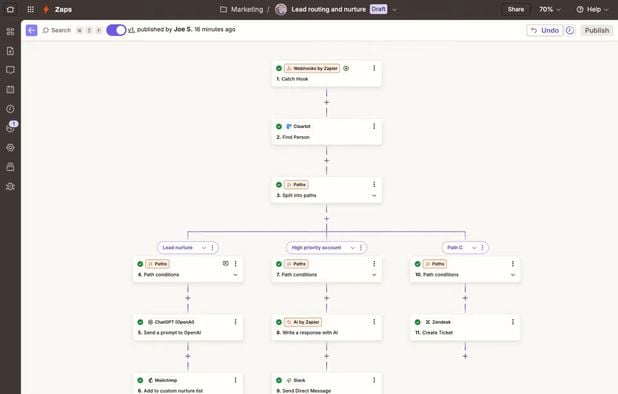Image resolution: width=618 pixels, height=394 pixels.
Task: Open the three-dot menu on Catch Hook step
Action: (374, 68)
